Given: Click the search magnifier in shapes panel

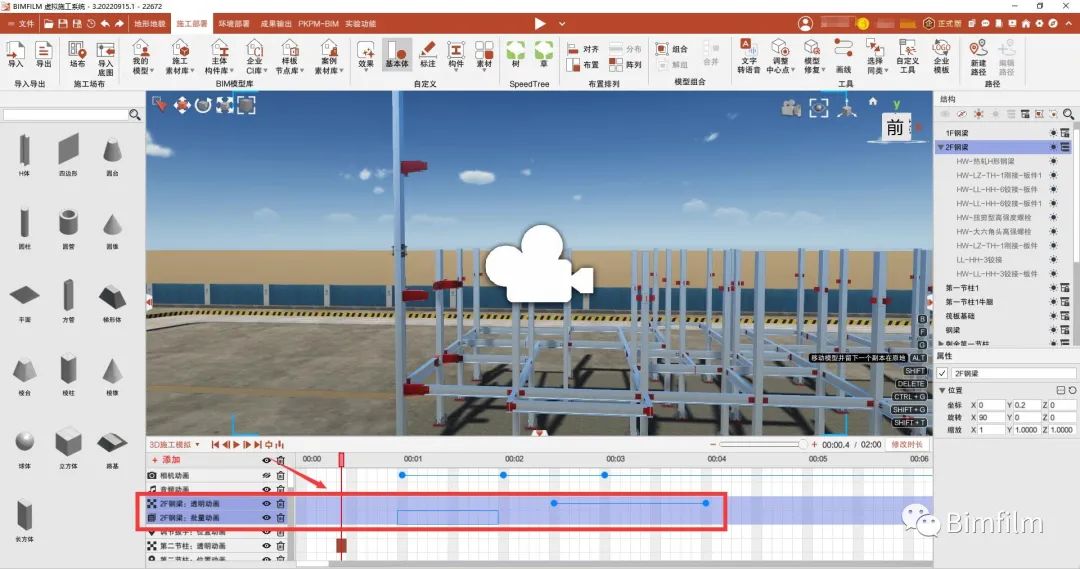Looking at the screenshot, I should [135, 114].
